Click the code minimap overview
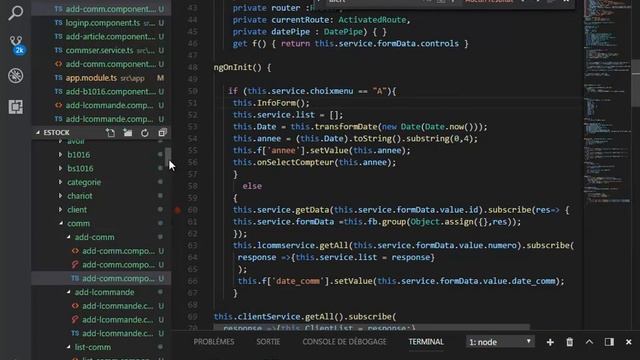The width and height of the screenshot is (640, 360). (607, 102)
